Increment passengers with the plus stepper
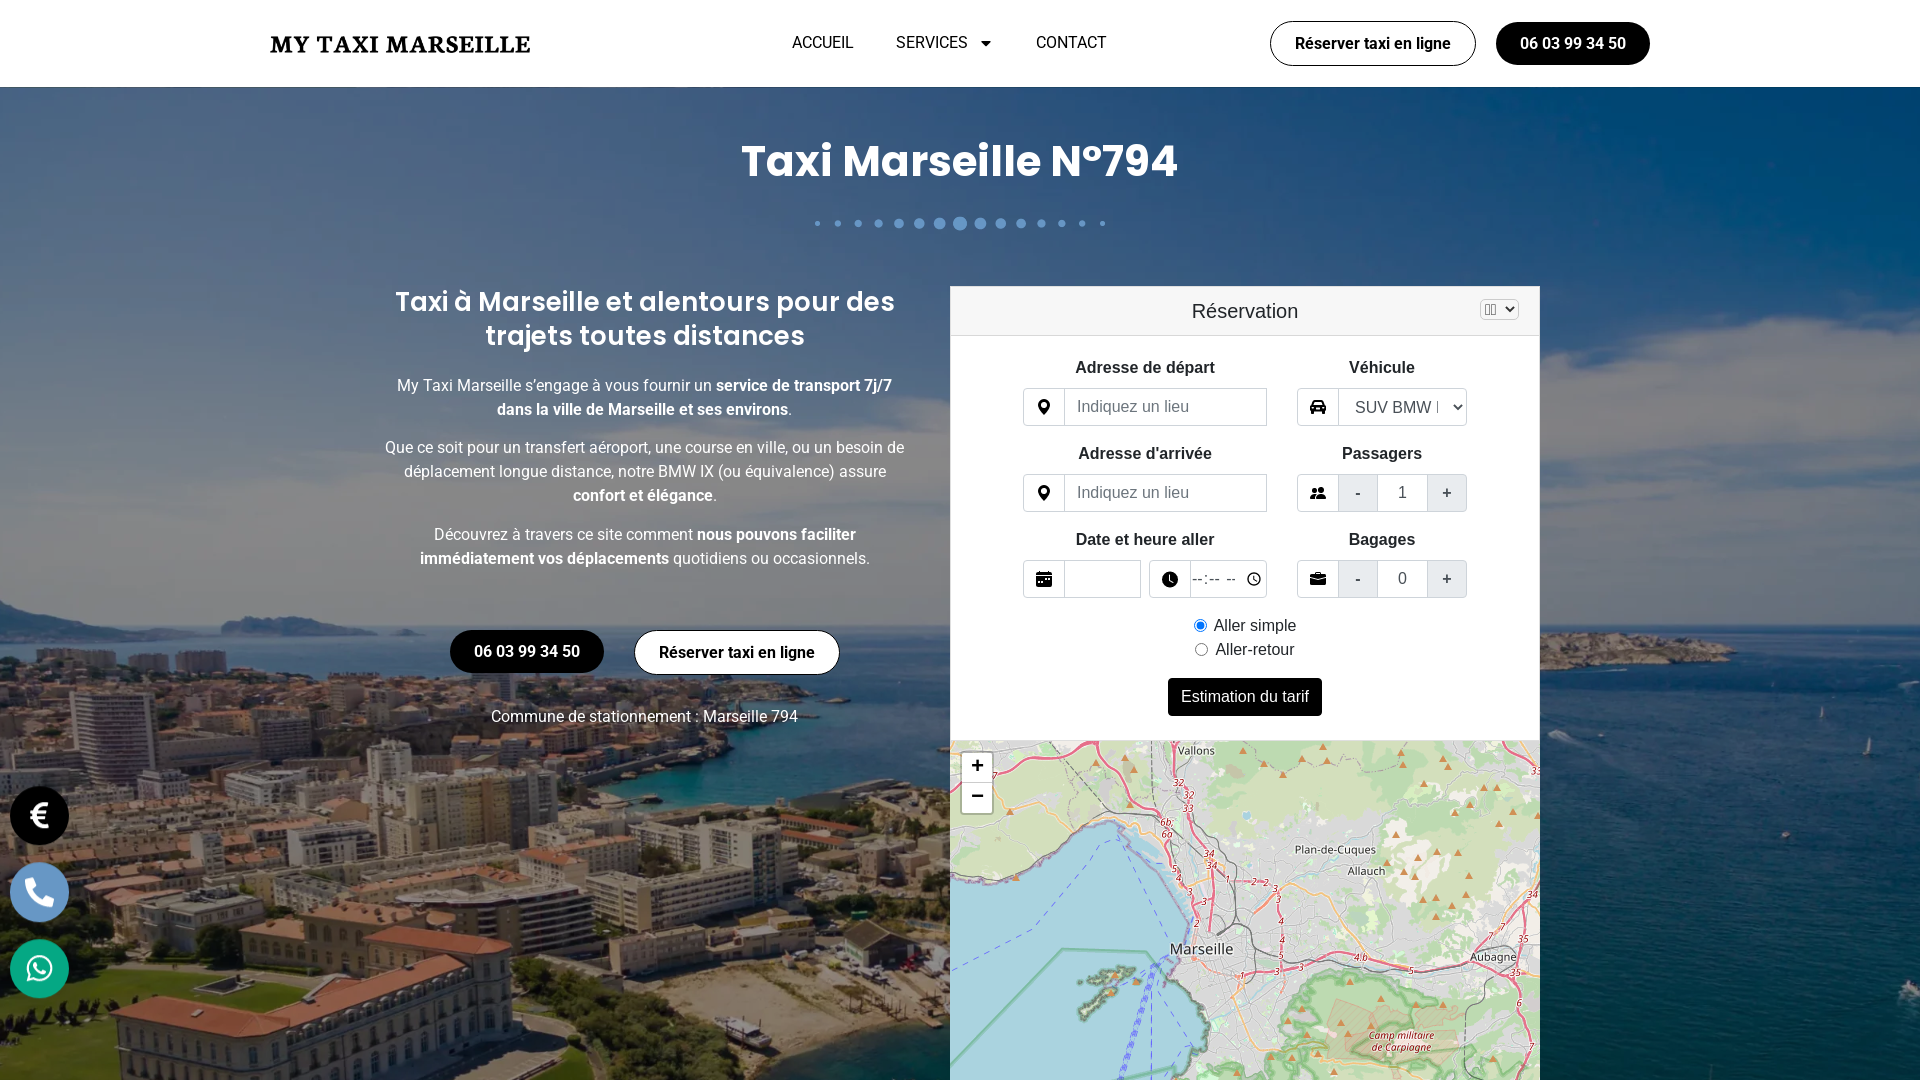This screenshot has height=1080, width=1920. pos(1447,493)
